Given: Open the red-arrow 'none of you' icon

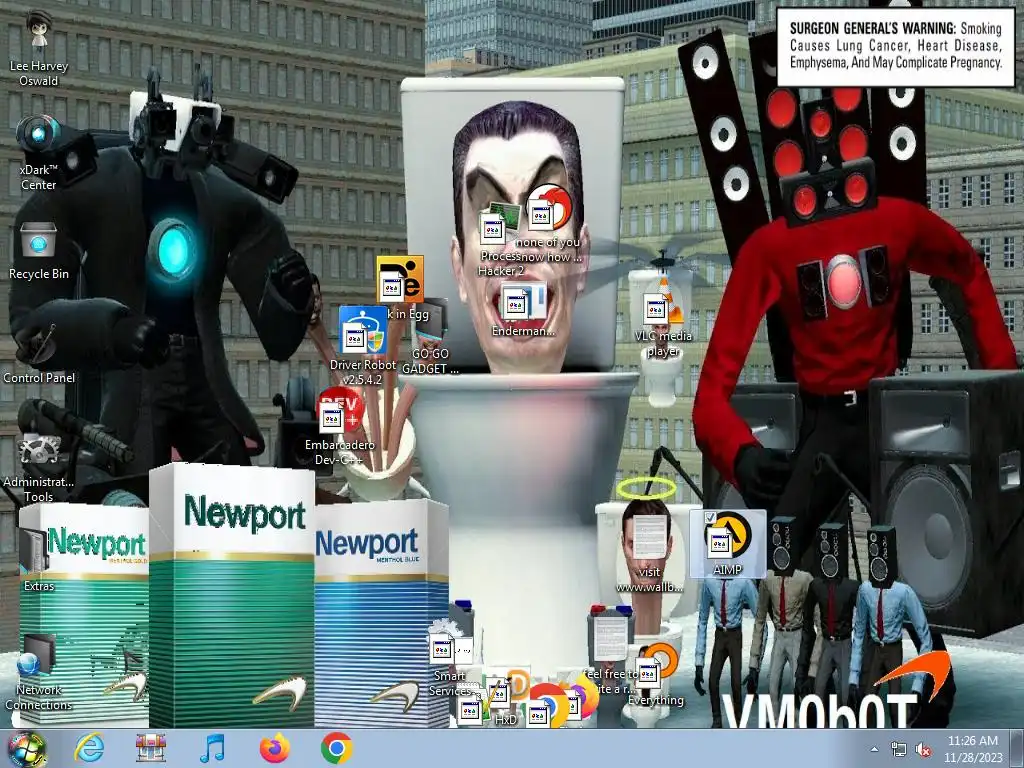Looking at the screenshot, I should 549,209.
